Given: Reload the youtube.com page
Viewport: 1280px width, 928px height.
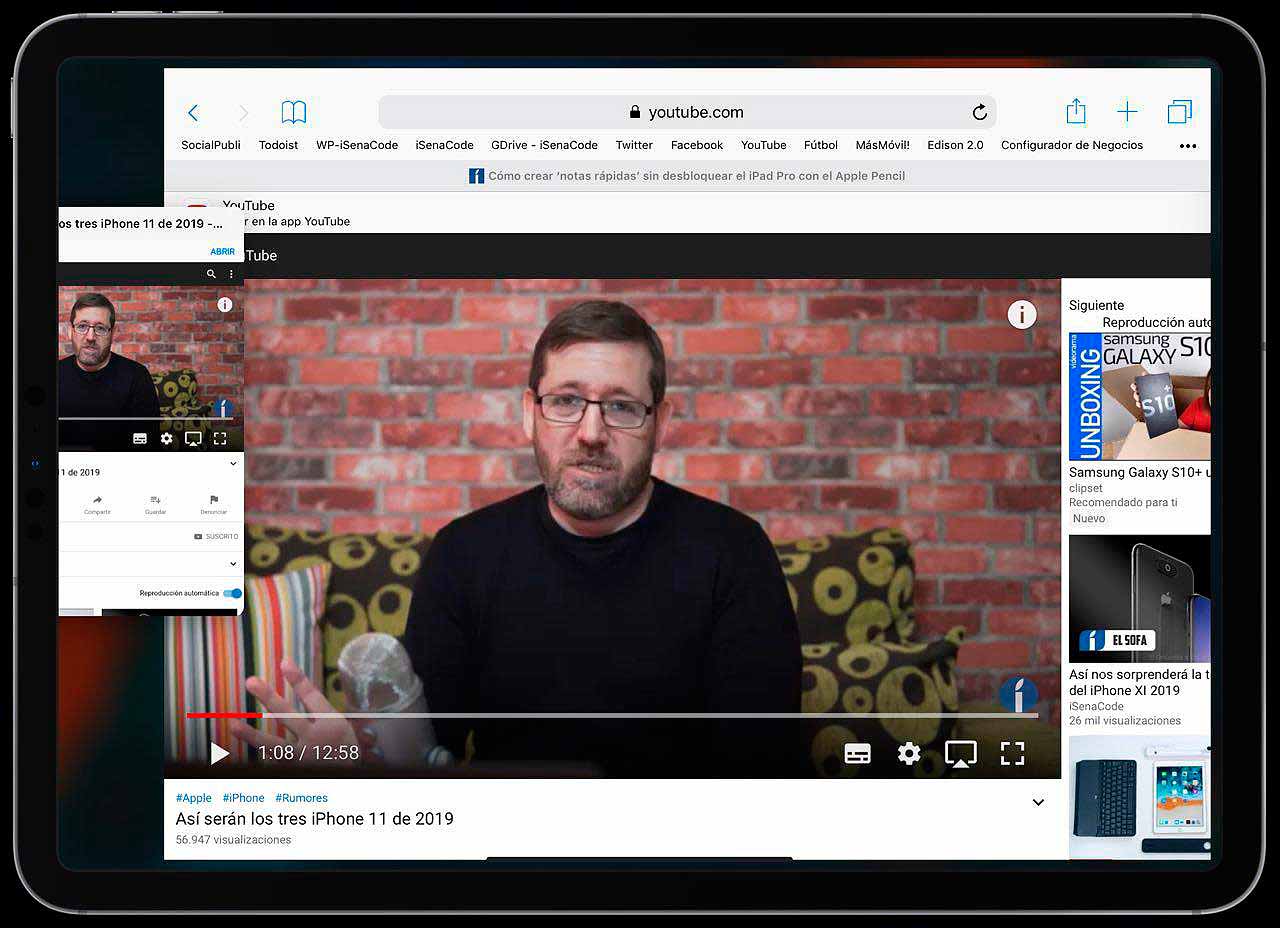Looking at the screenshot, I should tap(980, 112).
